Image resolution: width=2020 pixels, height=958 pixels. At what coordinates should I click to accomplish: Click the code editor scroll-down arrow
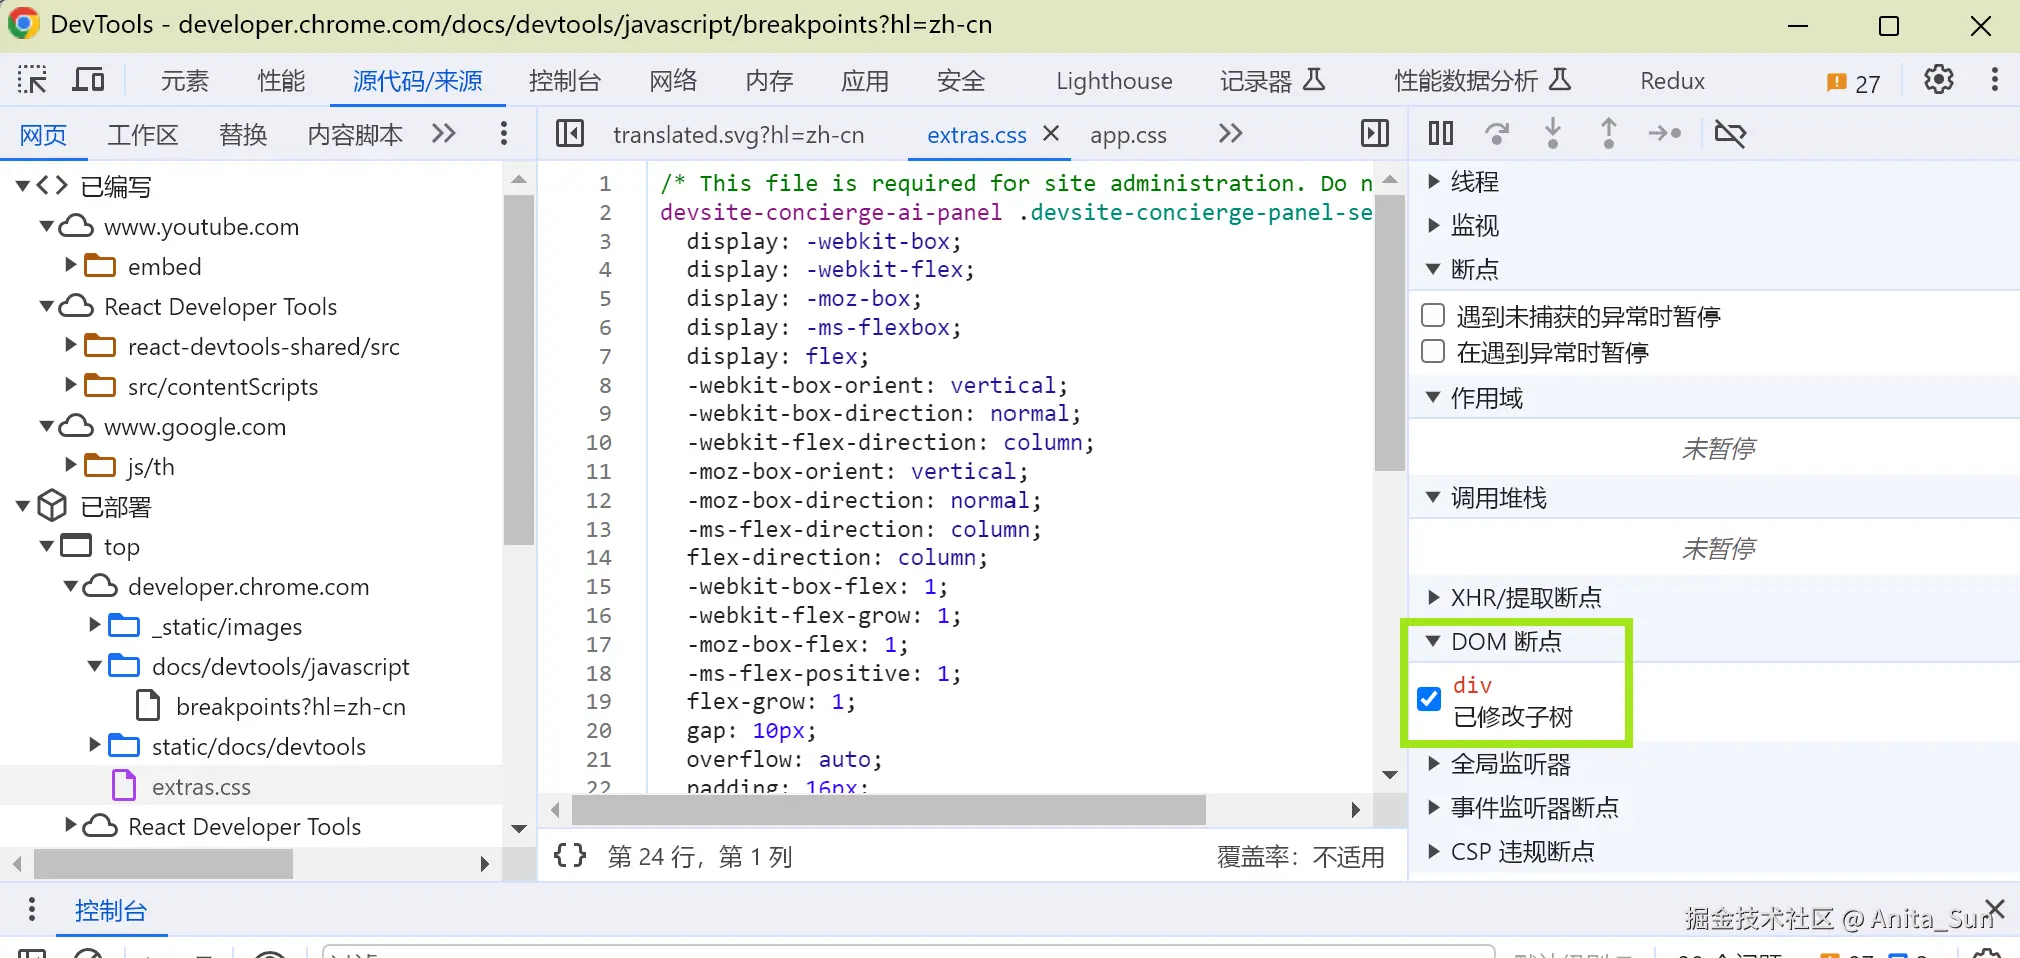click(1390, 775)
